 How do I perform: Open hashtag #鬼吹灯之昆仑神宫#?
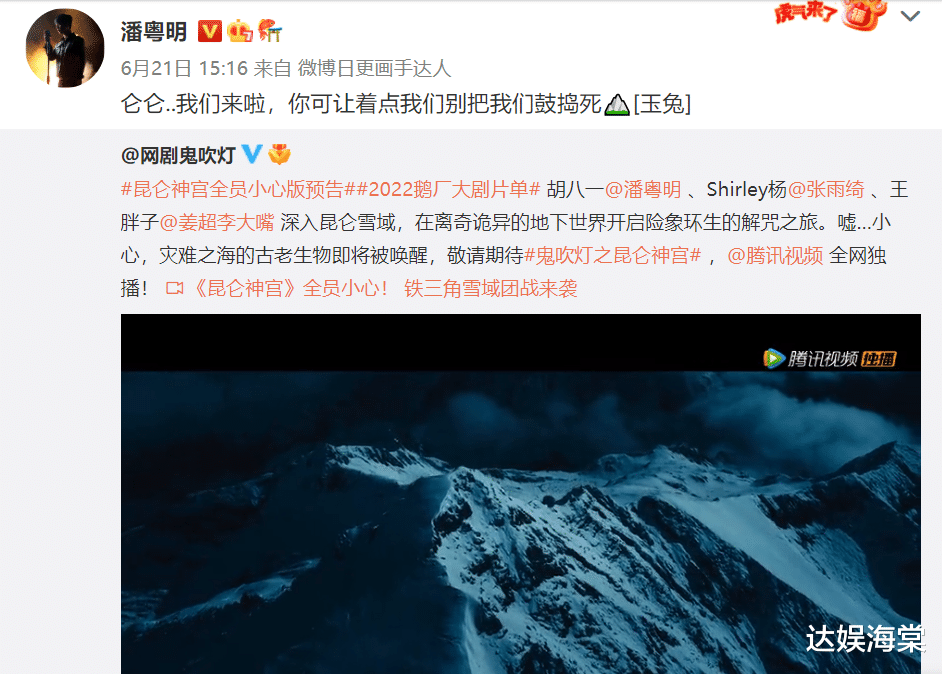pos(613,255)
